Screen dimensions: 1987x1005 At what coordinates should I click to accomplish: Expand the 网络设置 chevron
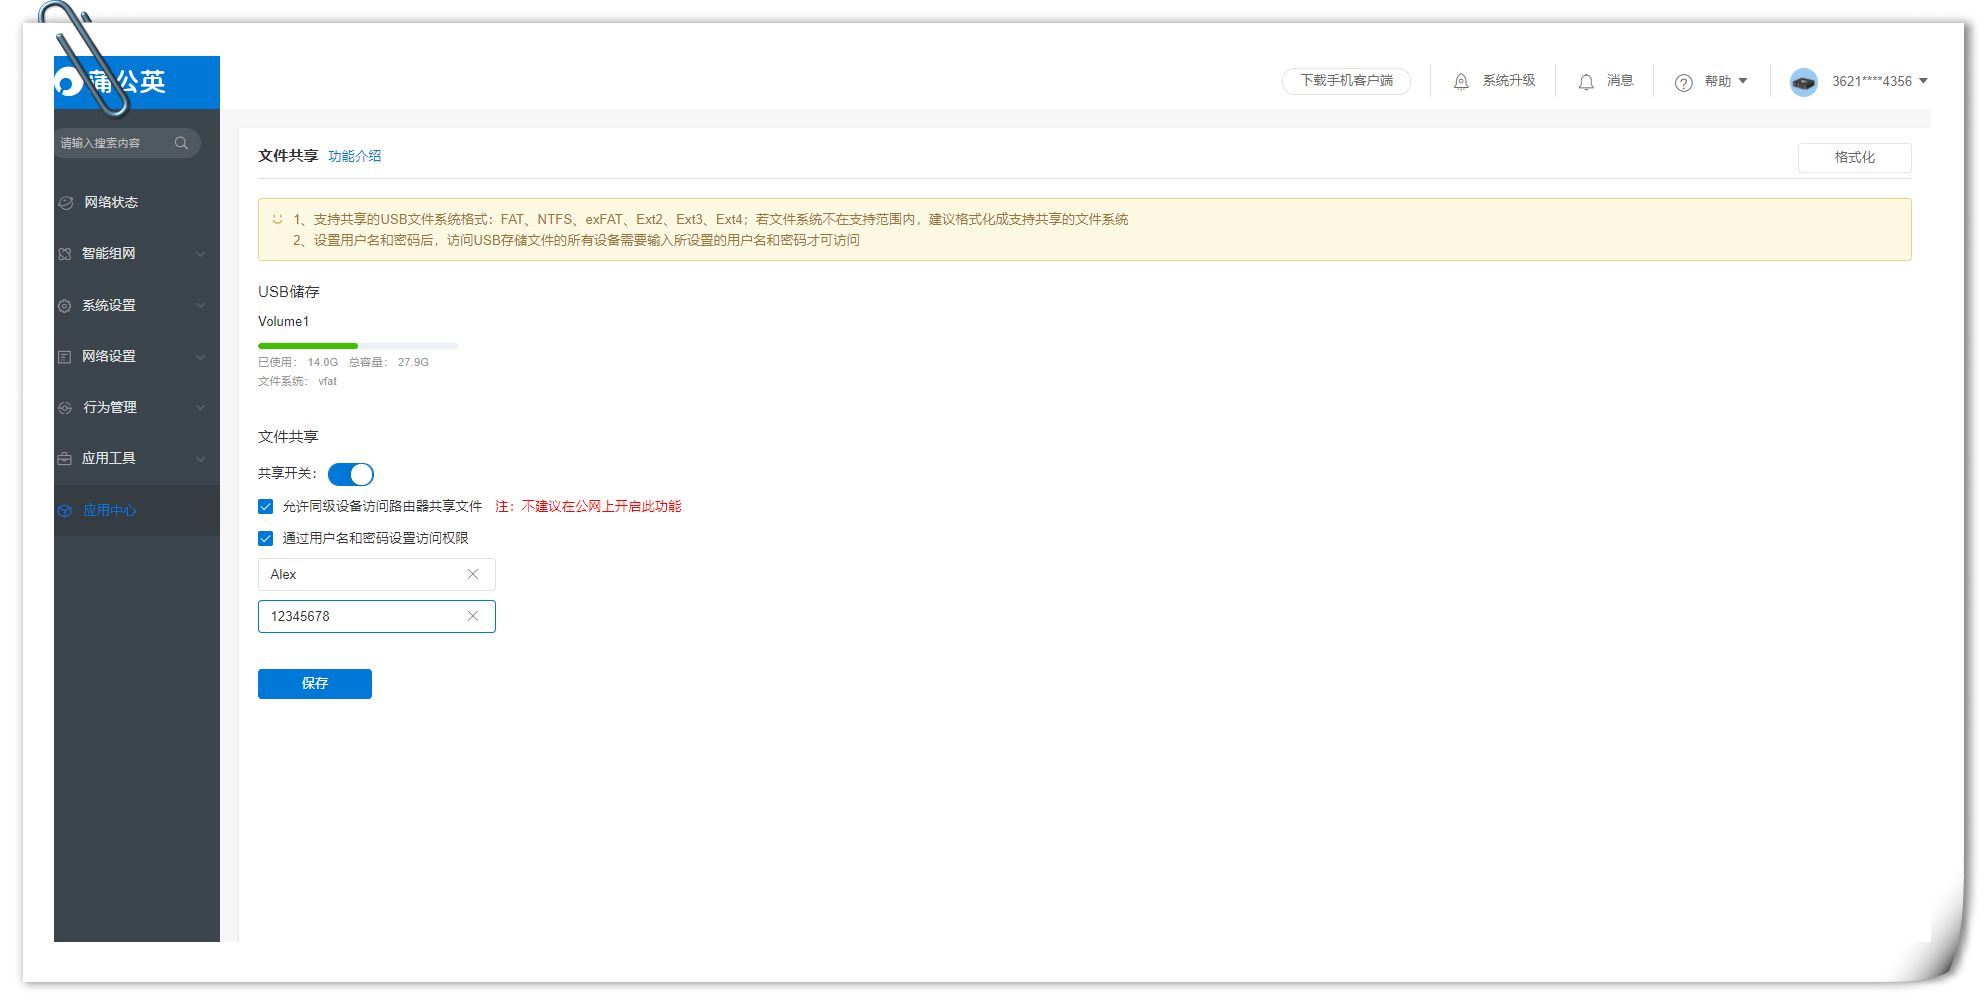(200, 357)
